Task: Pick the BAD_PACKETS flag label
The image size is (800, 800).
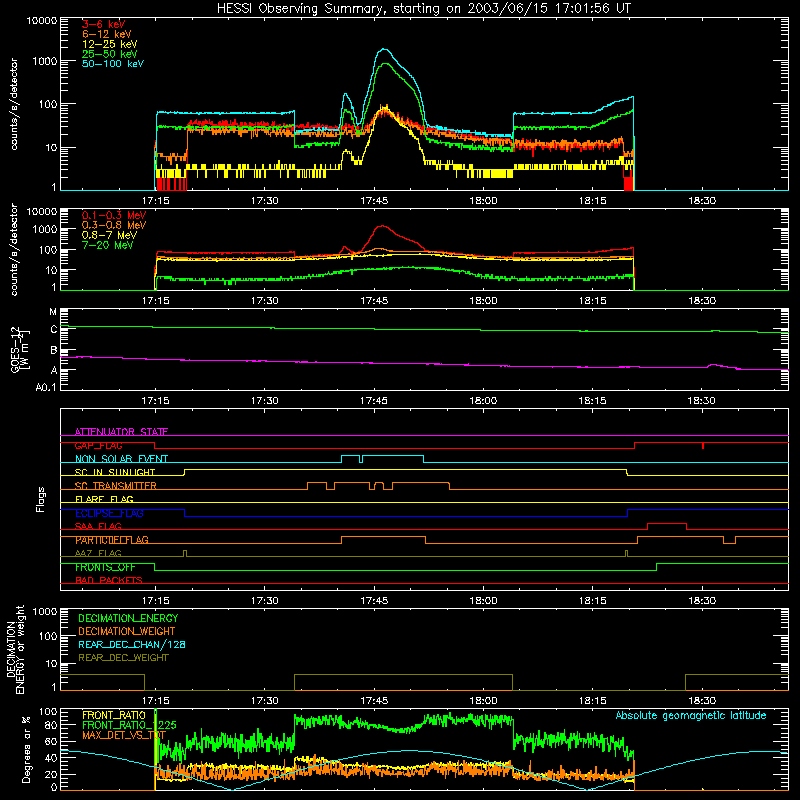Action: [109, 580]
